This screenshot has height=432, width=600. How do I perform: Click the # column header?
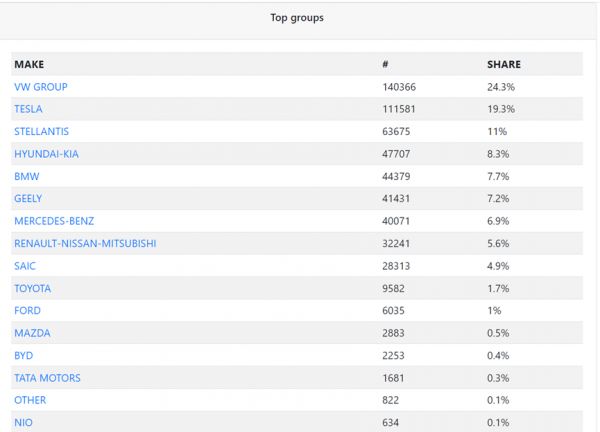[385, 64]
